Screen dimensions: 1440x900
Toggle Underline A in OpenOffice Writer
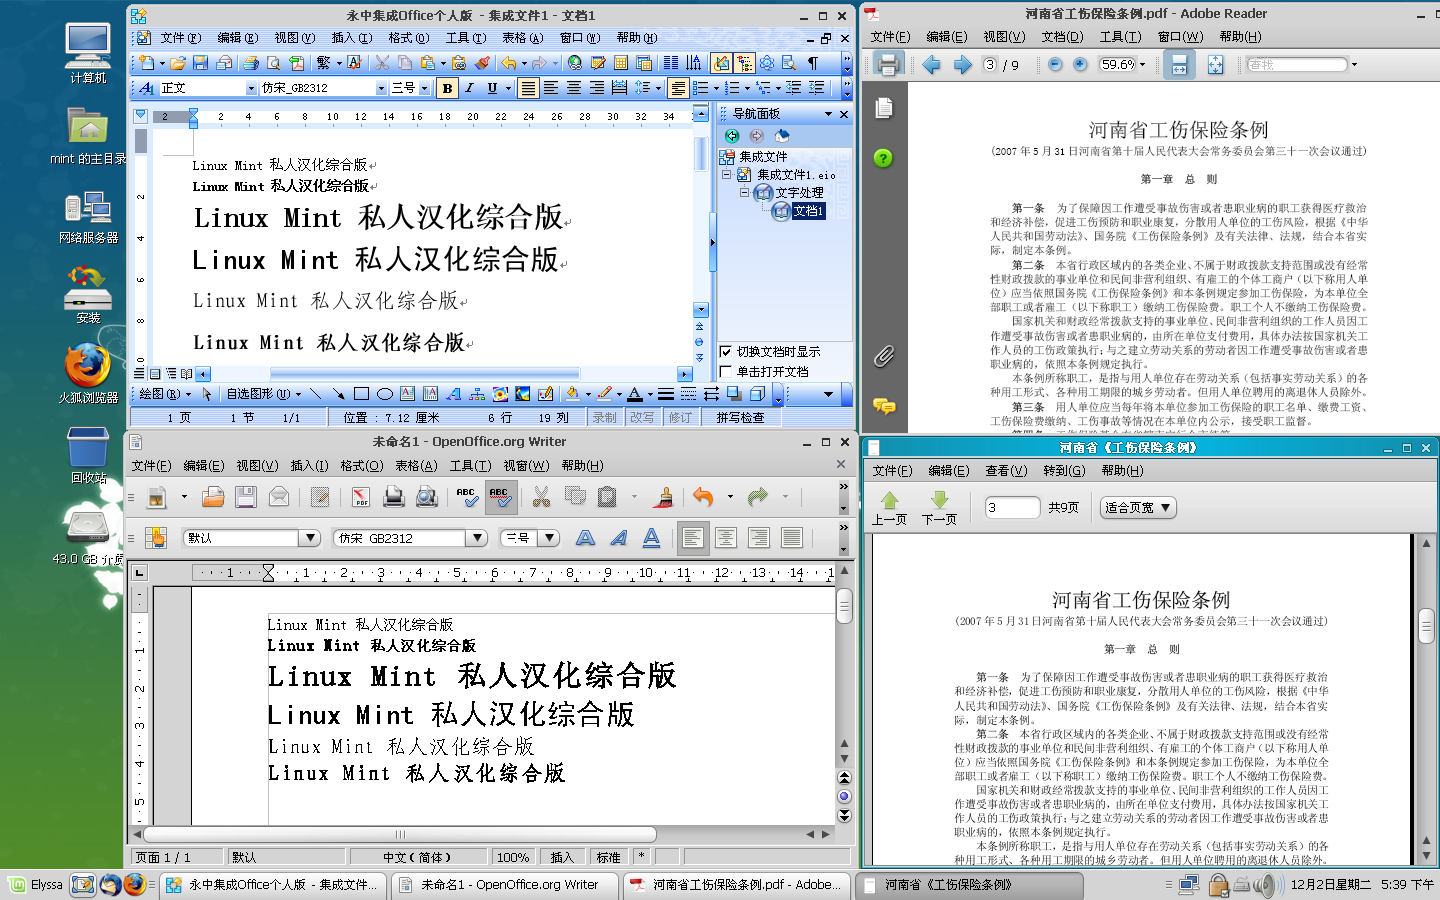651,538
